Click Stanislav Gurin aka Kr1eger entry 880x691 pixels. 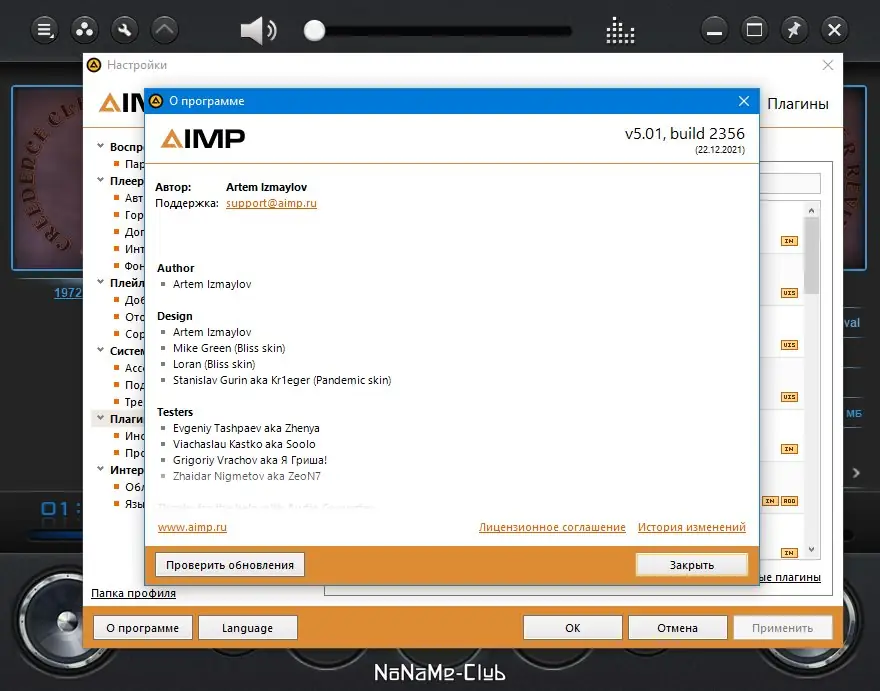click(282, 380)
